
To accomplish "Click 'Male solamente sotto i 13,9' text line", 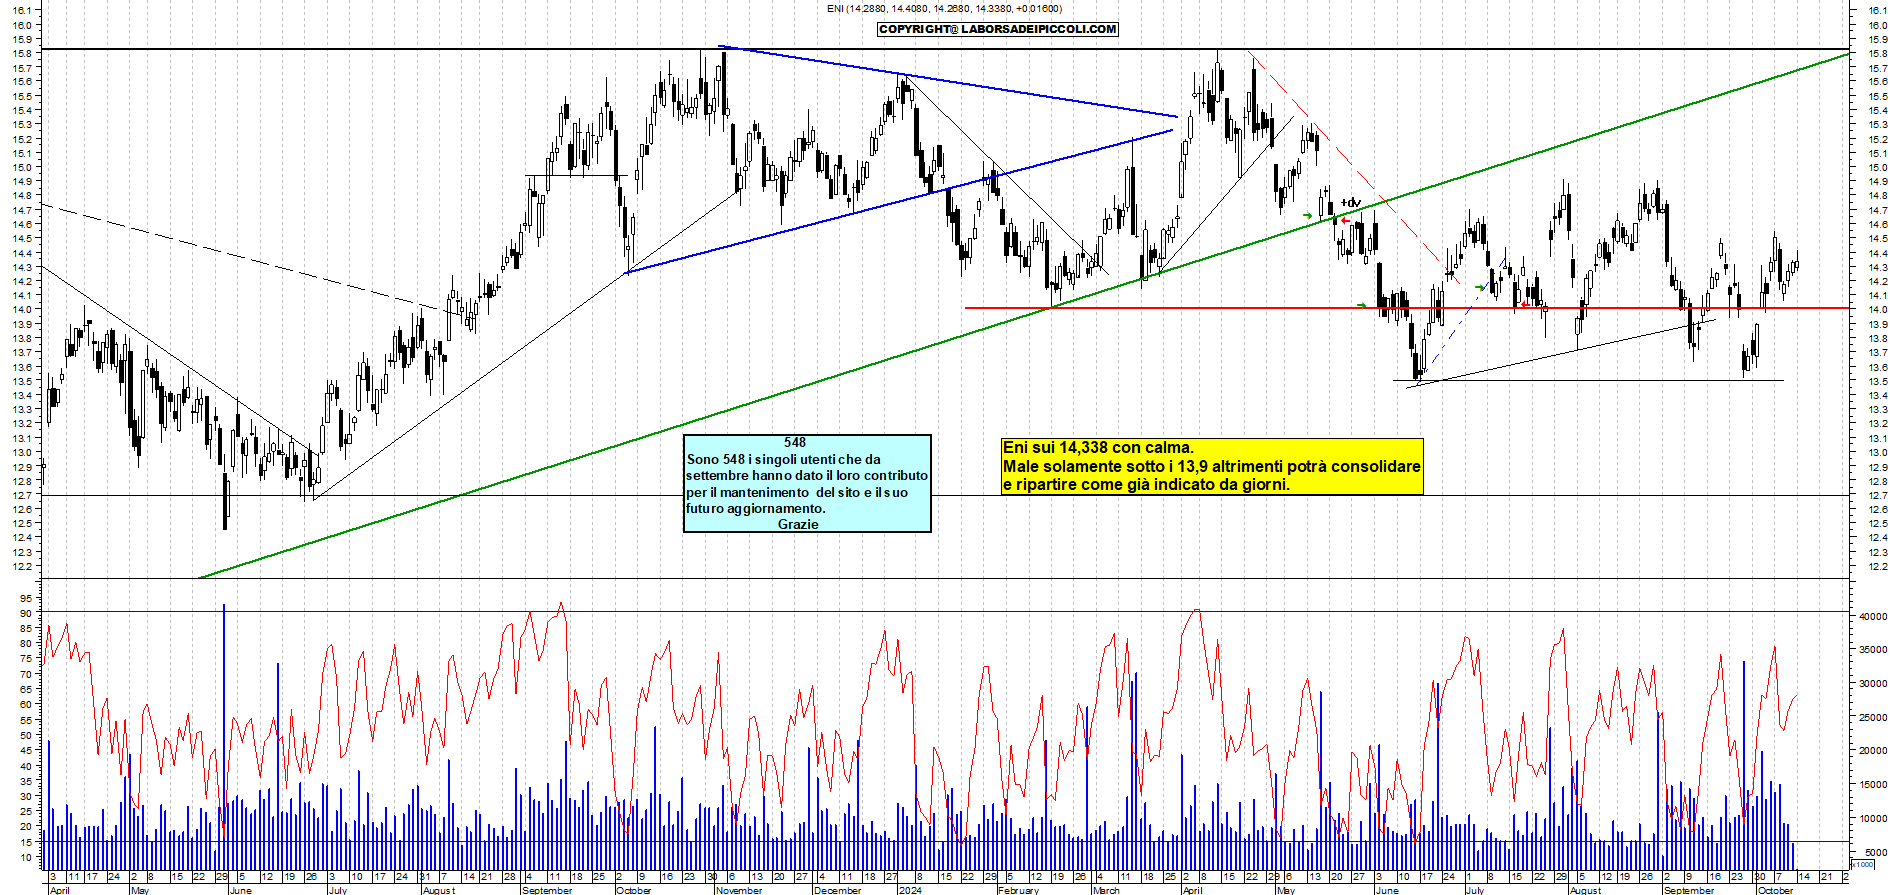I will 1211,466.
